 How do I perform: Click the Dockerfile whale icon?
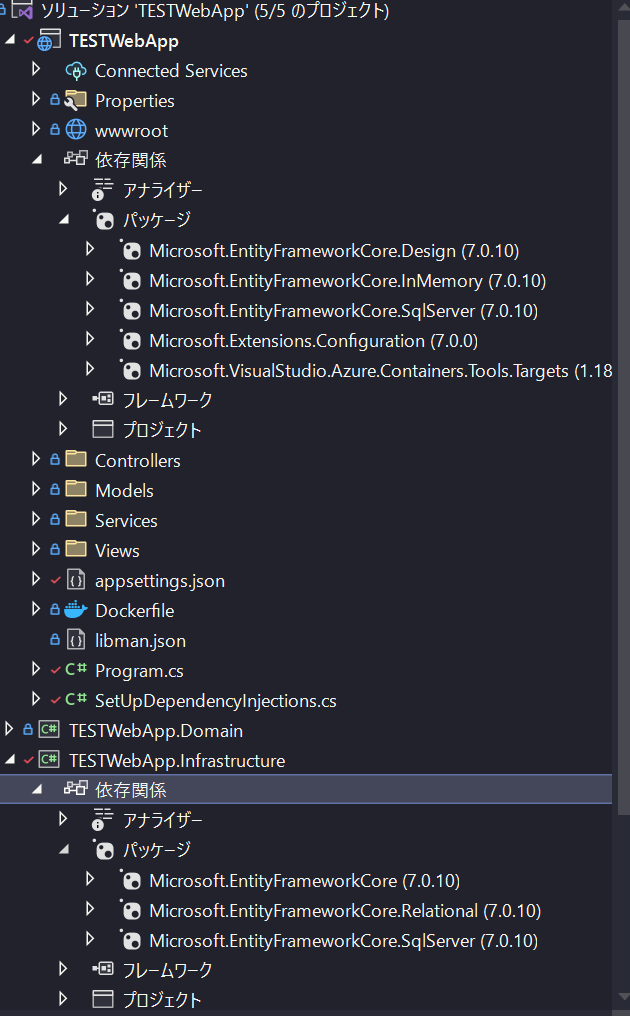76,610
